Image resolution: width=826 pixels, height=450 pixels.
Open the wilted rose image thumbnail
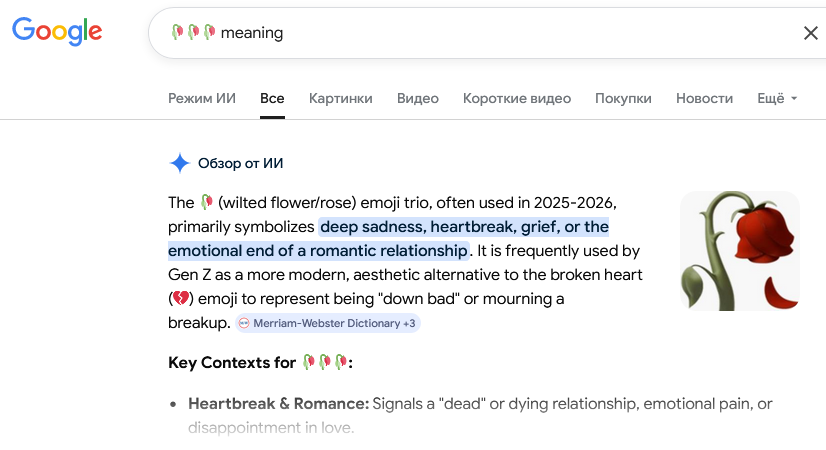pos(740,251)
